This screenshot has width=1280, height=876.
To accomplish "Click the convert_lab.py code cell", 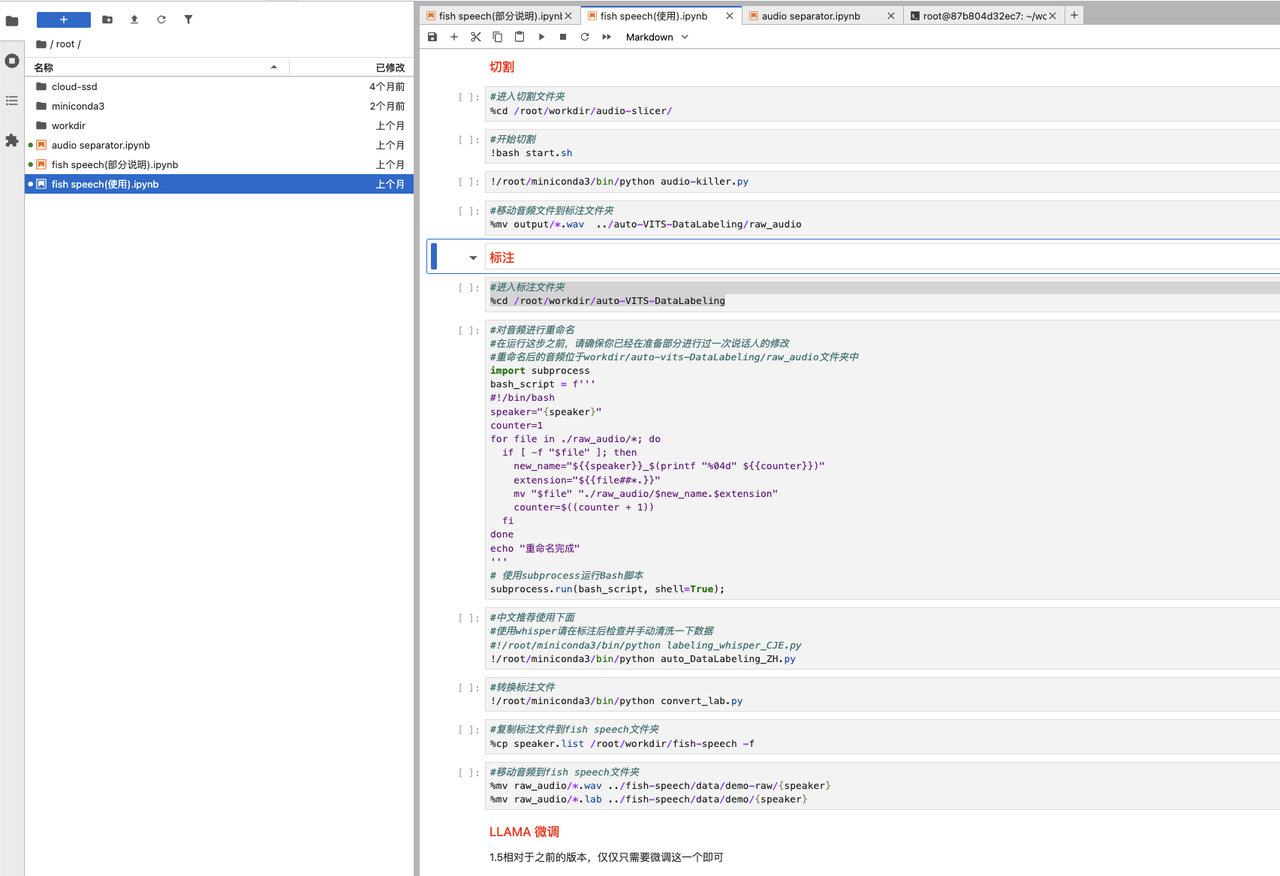I will [882, 694].
